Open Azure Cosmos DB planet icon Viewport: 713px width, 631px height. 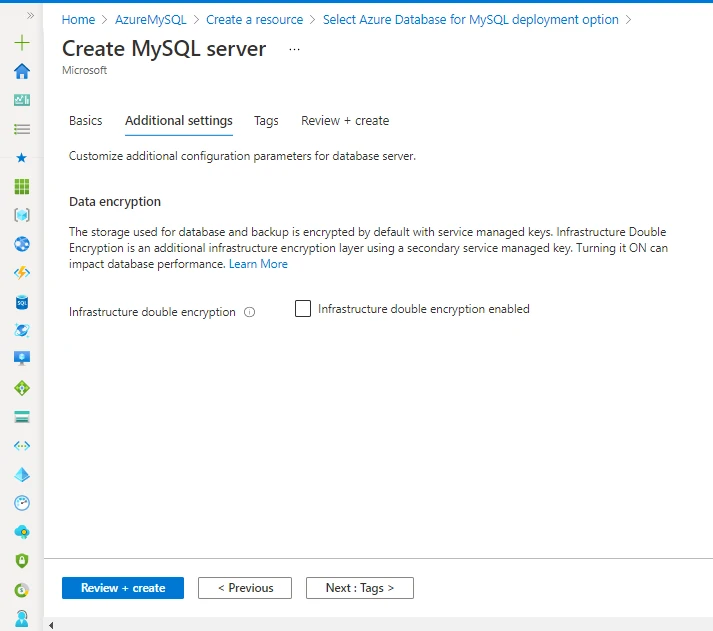point(22,330)
